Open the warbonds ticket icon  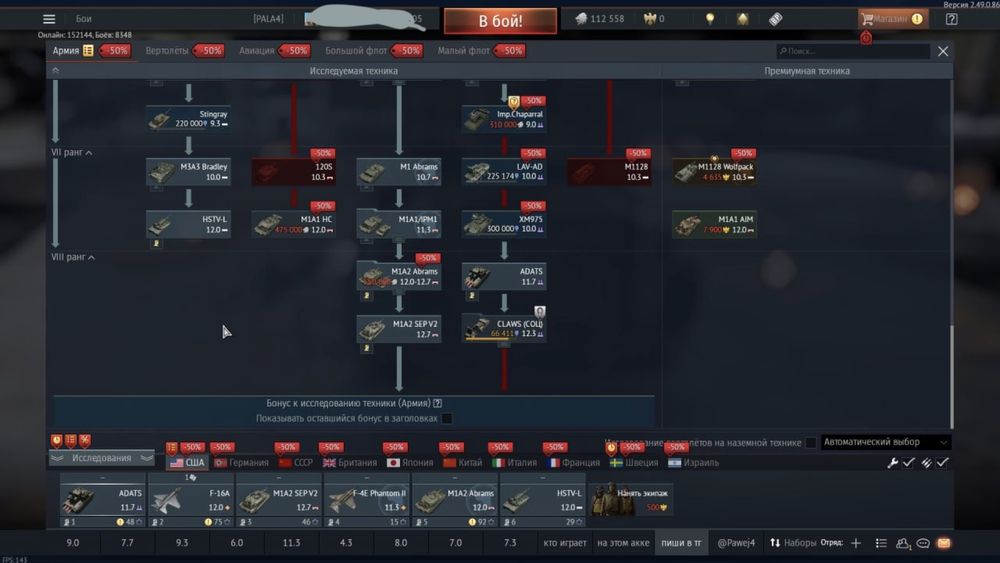[775, 19]
